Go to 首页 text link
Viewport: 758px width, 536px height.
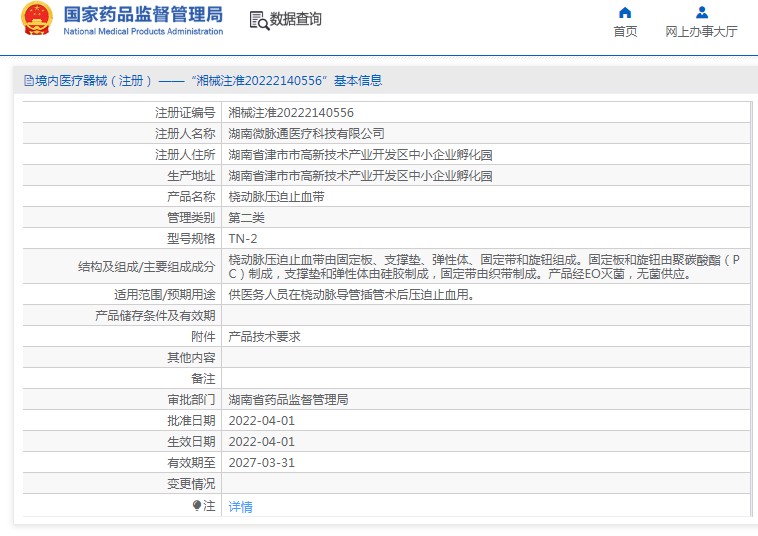[x=625, y=31]
